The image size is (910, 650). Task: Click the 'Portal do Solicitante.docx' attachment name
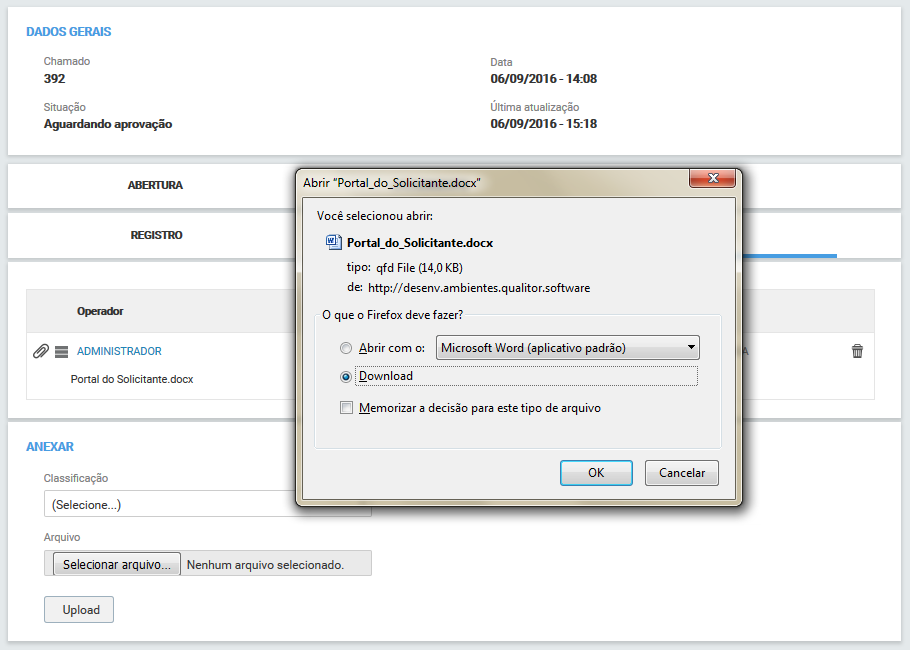pyautogui.click(x=132, y=379)
